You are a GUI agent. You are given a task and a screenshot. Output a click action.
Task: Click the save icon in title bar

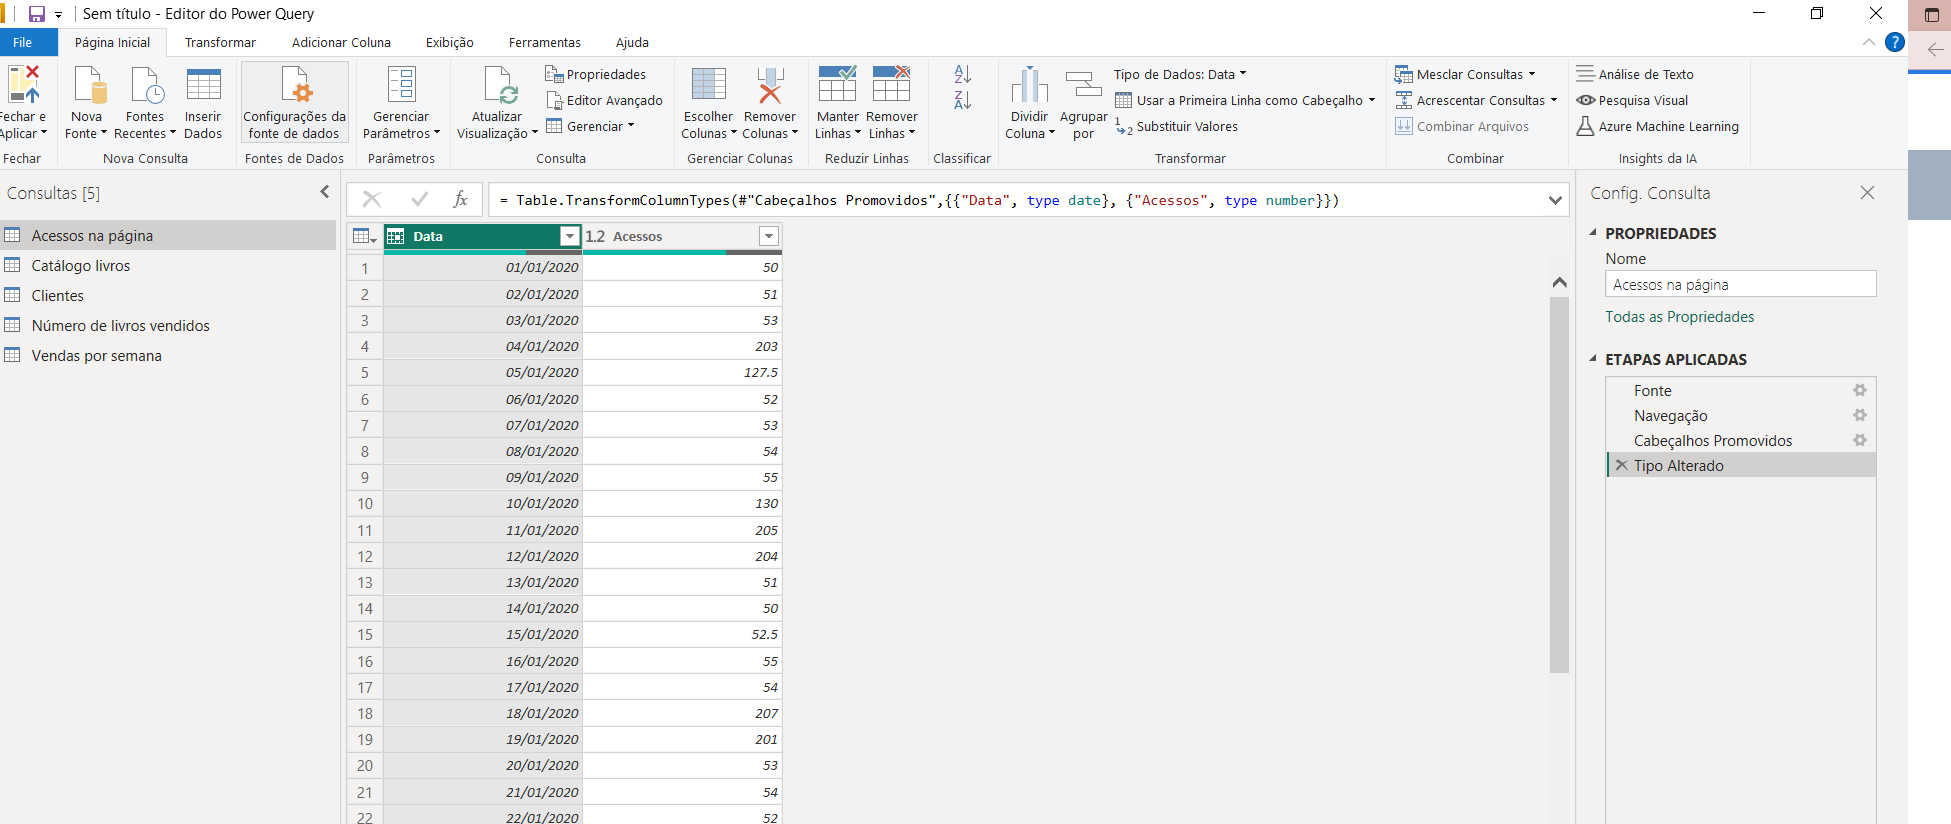(37, 14)
